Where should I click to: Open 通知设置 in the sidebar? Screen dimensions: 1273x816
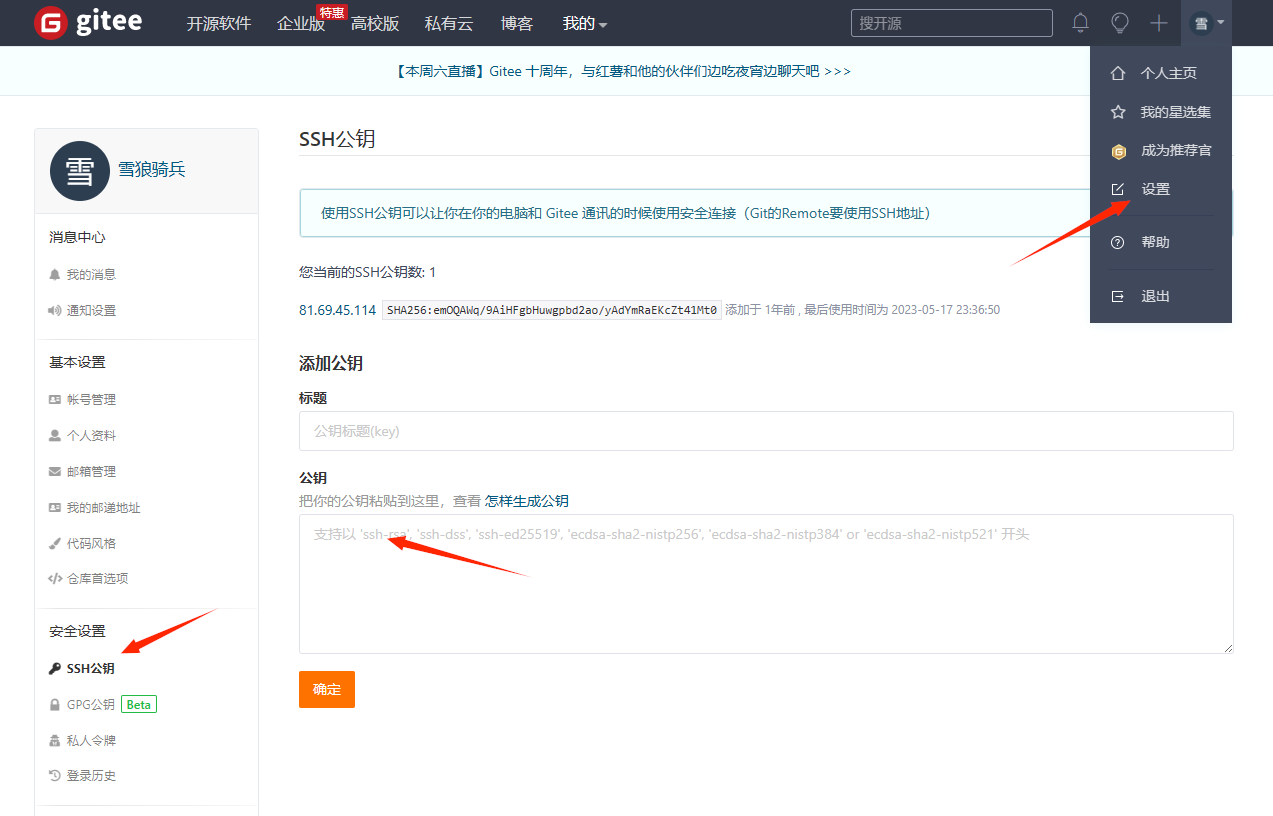click(x=91, y=310)
